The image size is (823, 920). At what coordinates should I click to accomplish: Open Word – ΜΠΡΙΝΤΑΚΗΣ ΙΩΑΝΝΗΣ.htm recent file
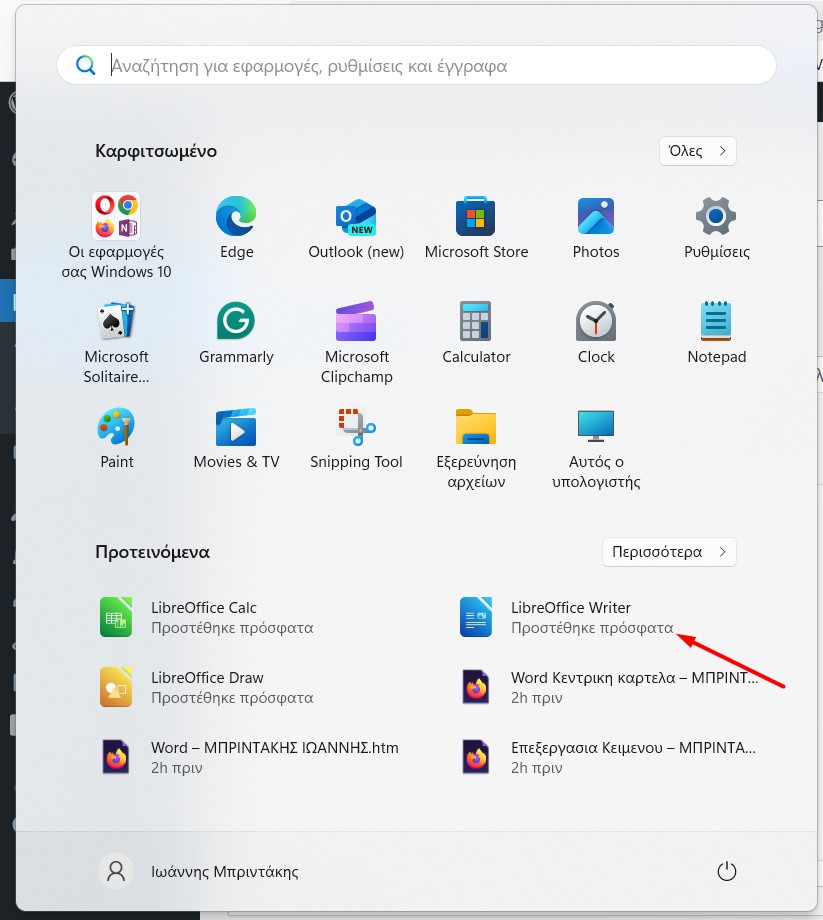click(251, 757)
